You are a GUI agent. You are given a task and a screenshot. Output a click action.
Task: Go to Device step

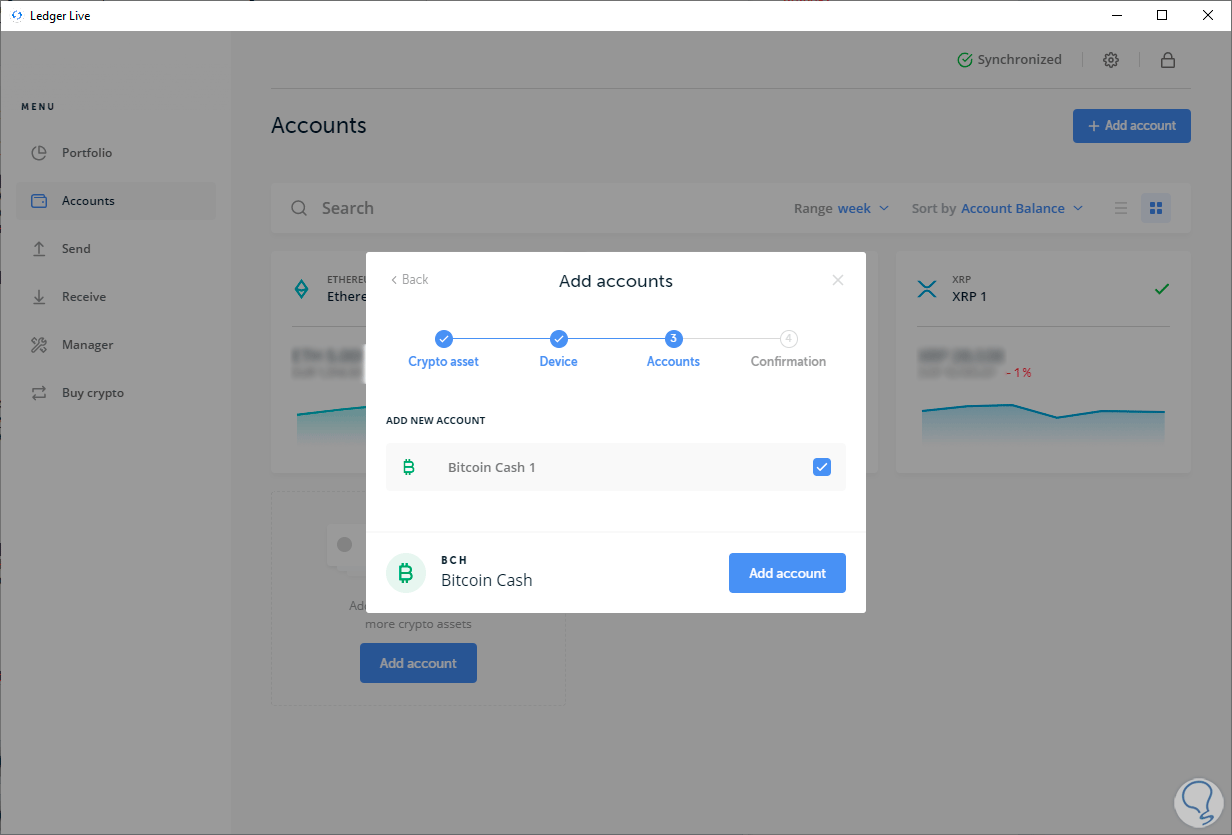(x=559, y=349)
